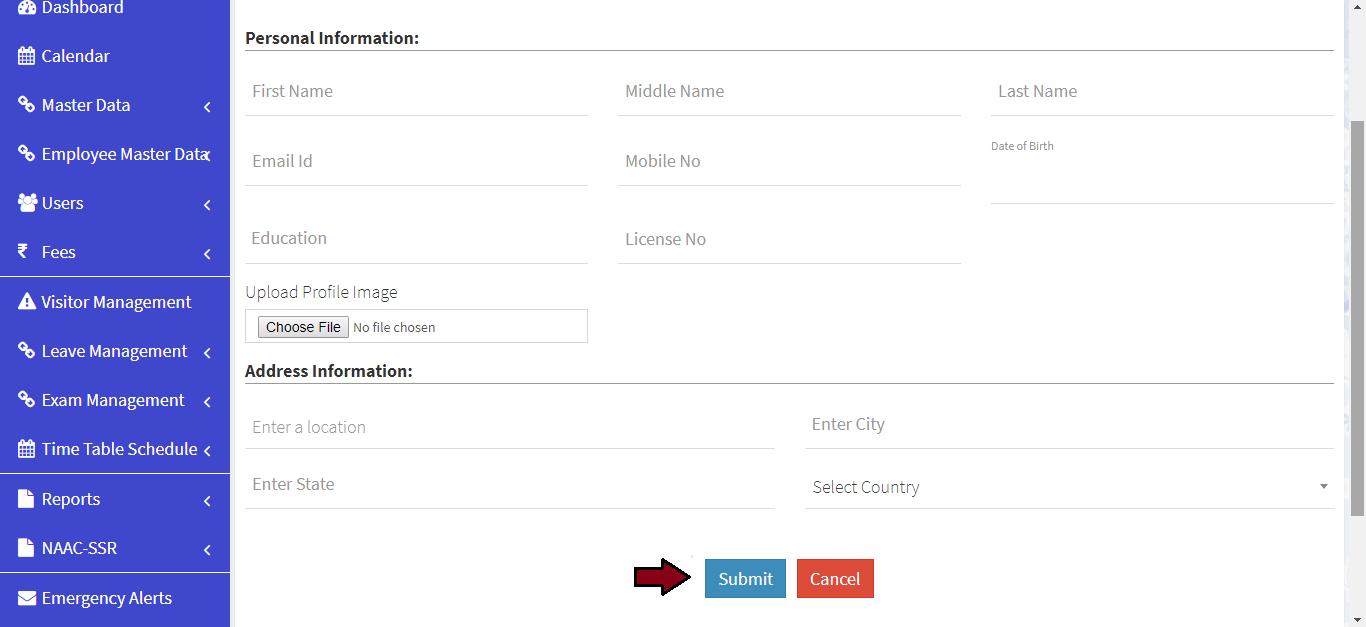Click the Emergency Alerts envelope icon

(27, 598)
